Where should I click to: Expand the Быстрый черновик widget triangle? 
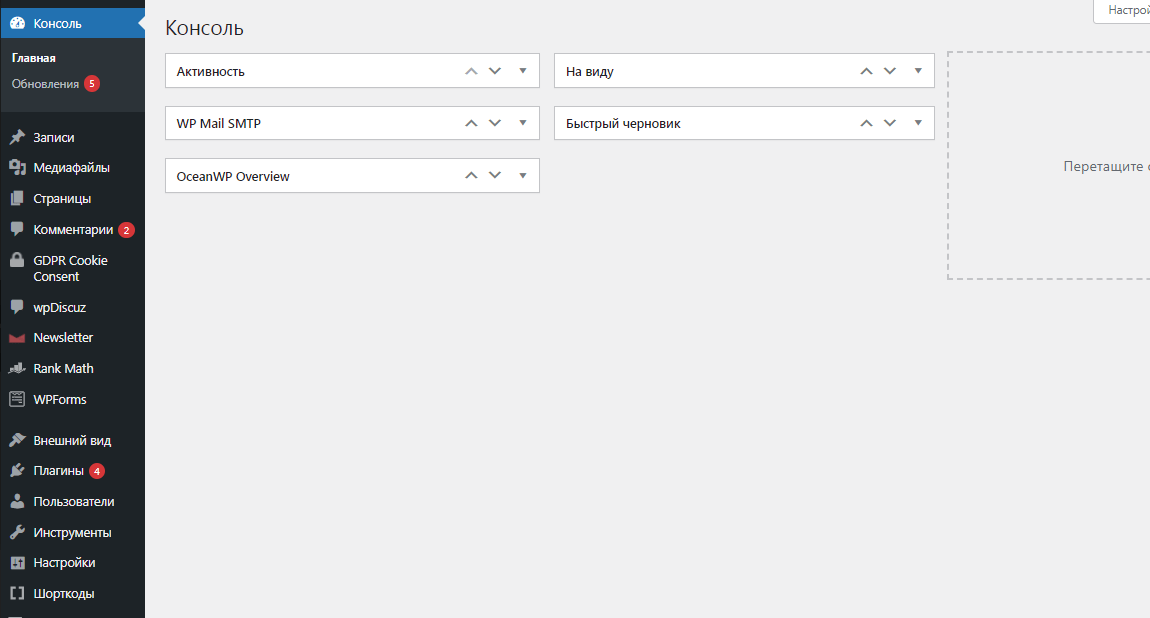pyautogui.click(x=917, y=123)
